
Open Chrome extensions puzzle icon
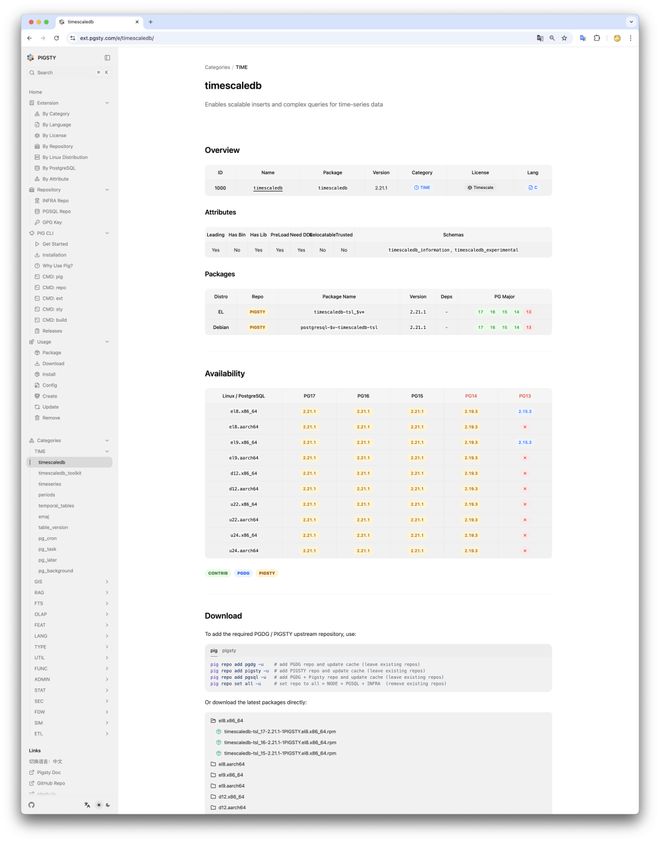597,38
